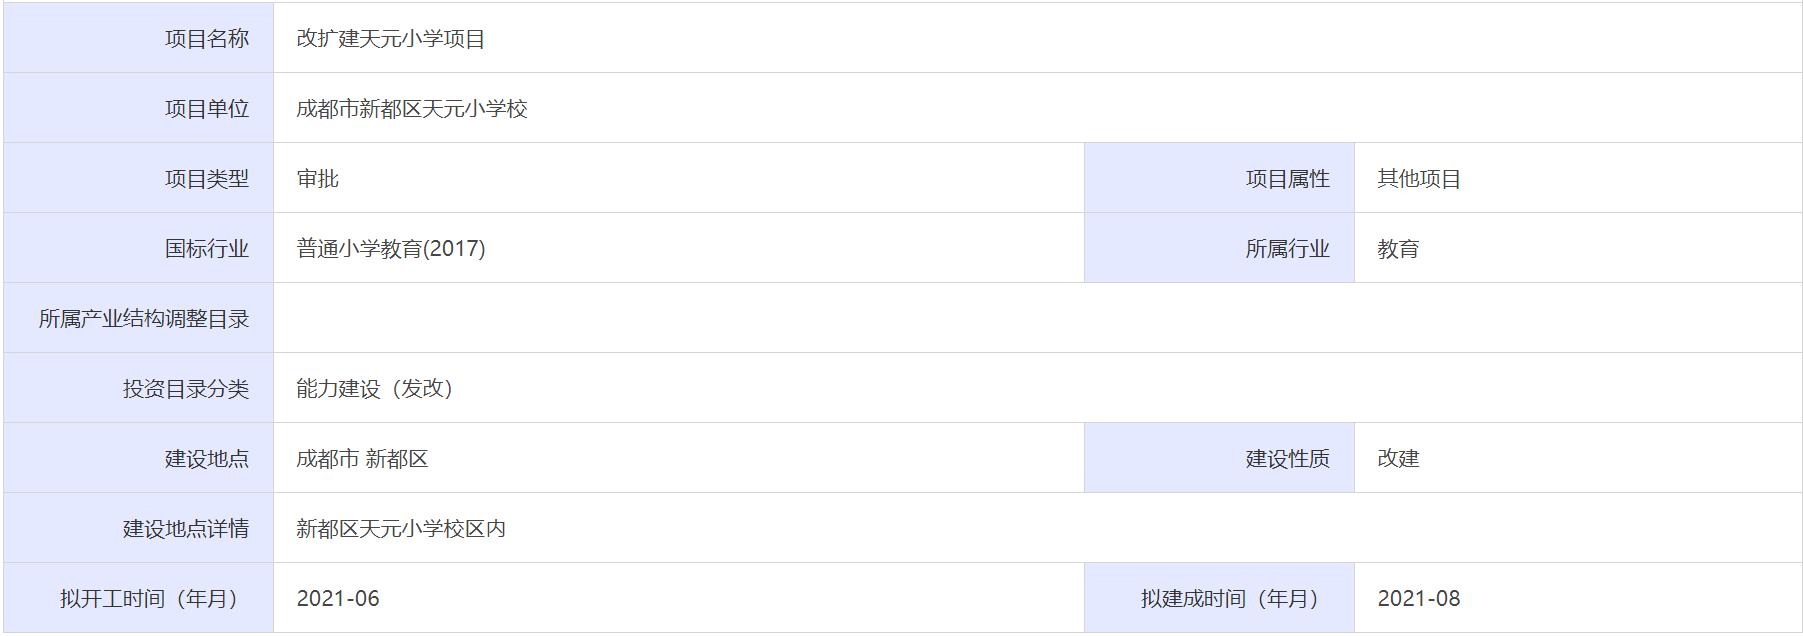Click the 审批 project type value
Screen dimensions: 1803x636
click(x=318, y=179)
